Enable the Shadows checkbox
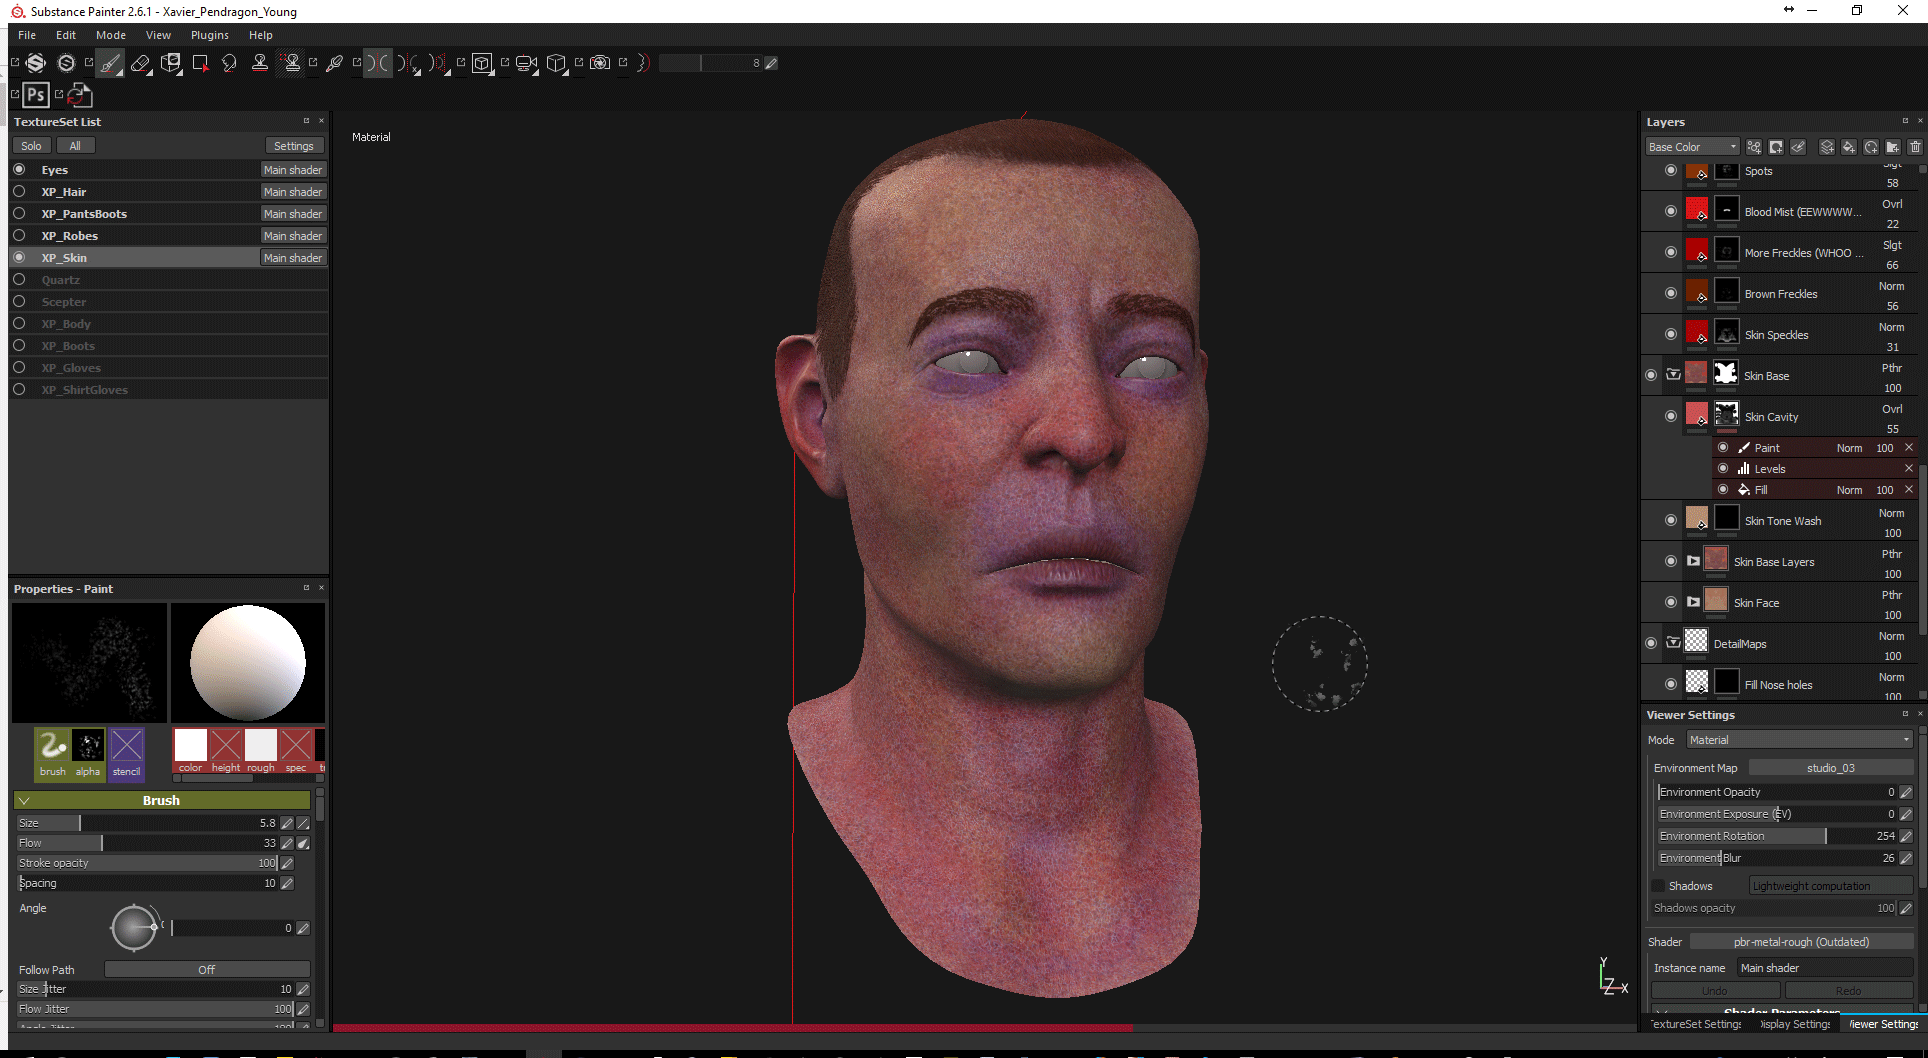 (1659, 886)
